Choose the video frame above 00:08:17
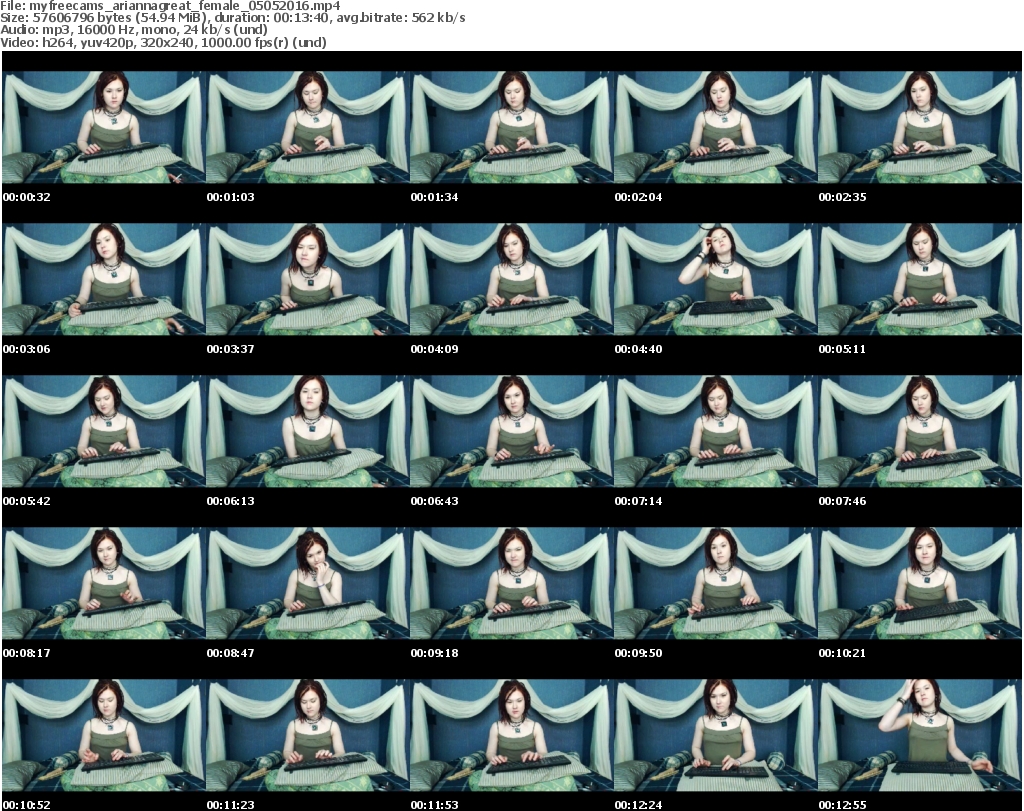The image size is (1024, 811). (x=104, y=583)
